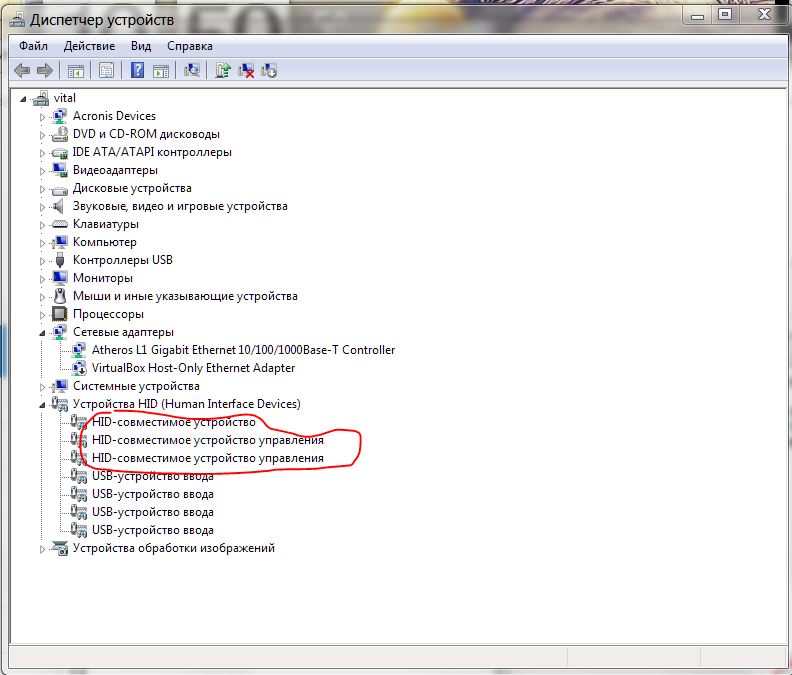Select the Мыши mouse icon
This screenshot has width=792, height=675.
(x=60, y=296)
